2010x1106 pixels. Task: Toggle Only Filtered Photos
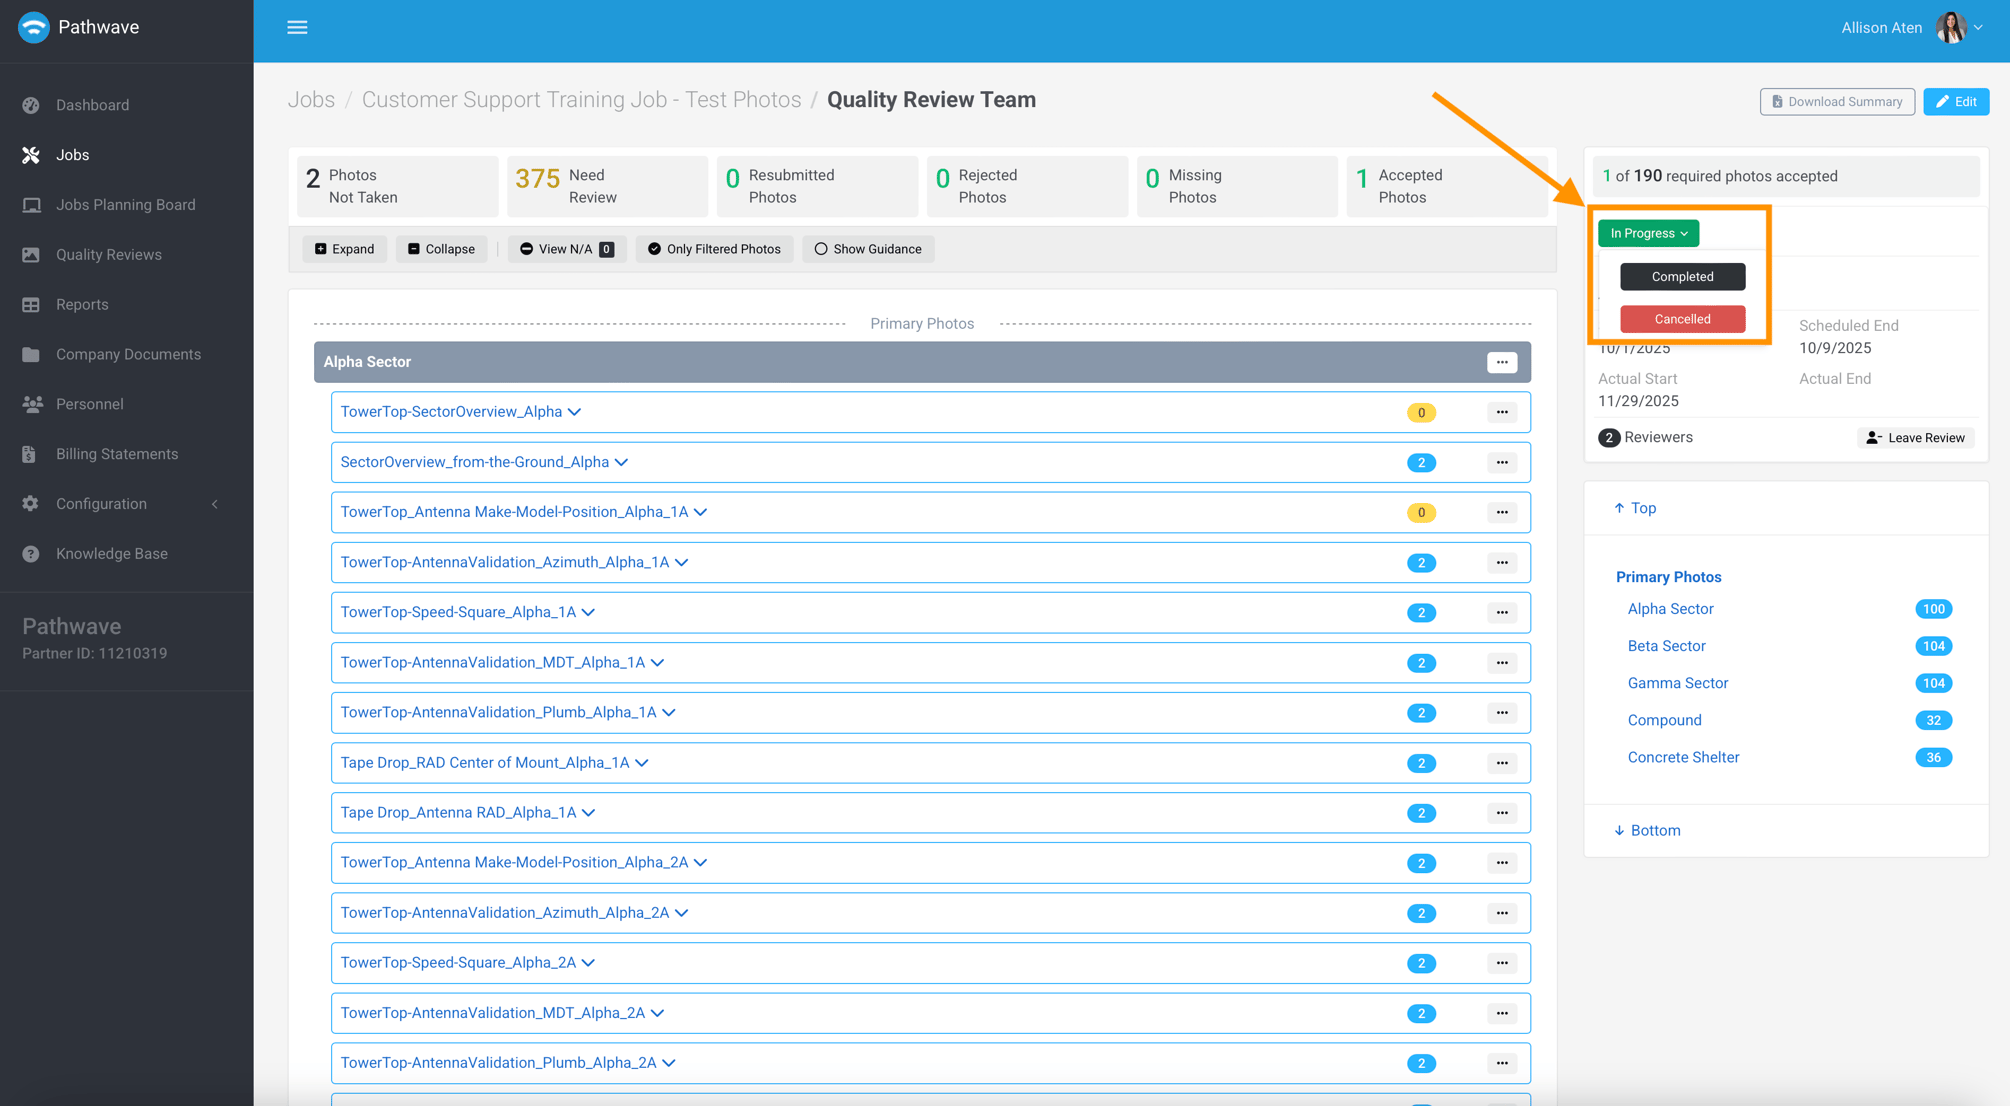click(714, 249)
